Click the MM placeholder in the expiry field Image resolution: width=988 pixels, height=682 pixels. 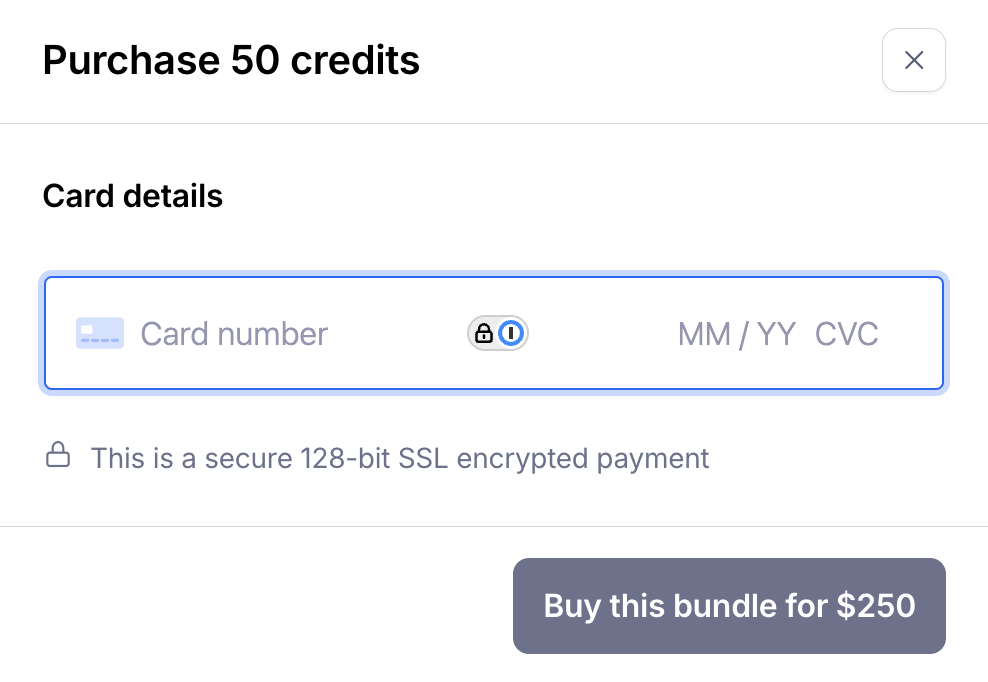tap(704, 333)
